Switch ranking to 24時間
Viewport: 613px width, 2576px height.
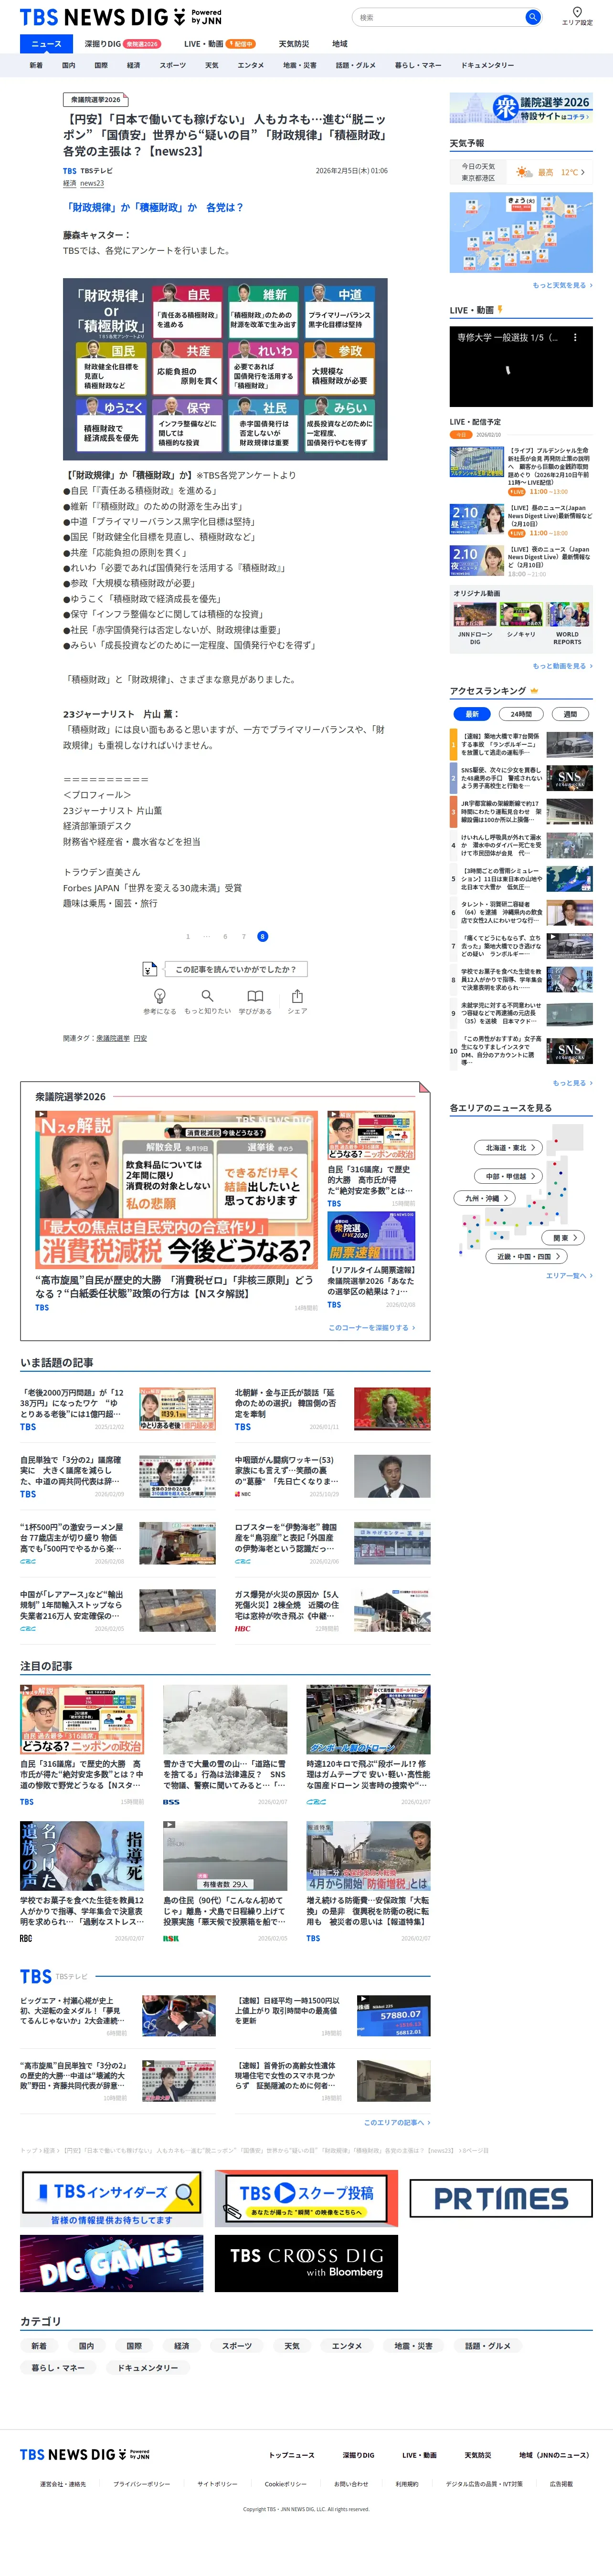tap(521, 714)
